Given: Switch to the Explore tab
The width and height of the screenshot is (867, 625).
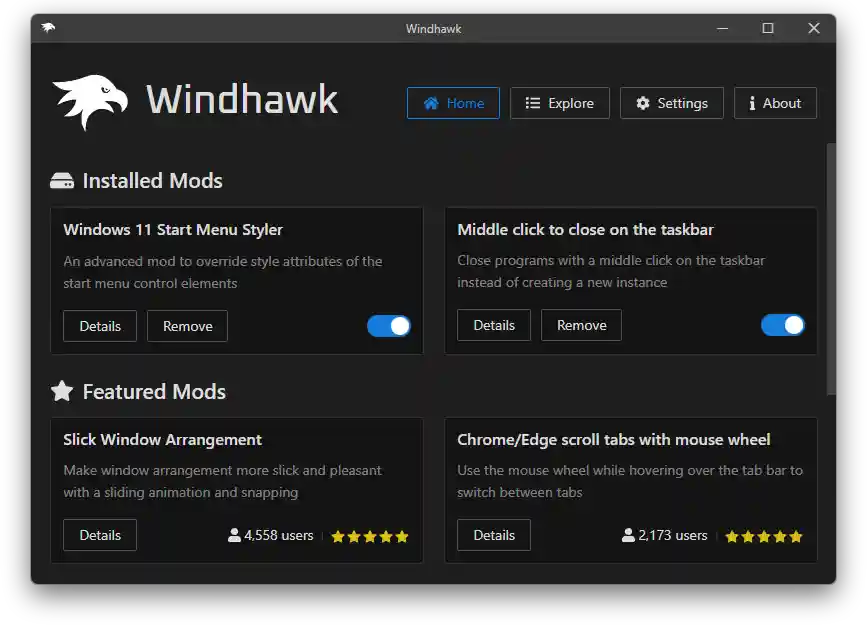Looking at the screenshot, I should pyautogui.click(x=560, y=103).
